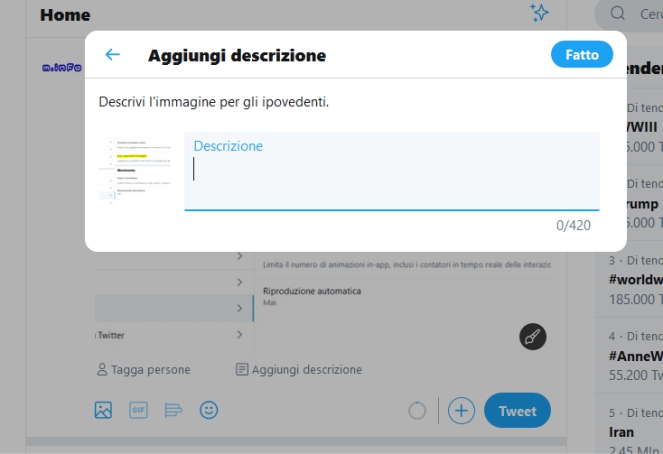The width and height of the screenshot is (663, 454).
Task: Click #worldw trending hashtag
Action: pos(636,280)
